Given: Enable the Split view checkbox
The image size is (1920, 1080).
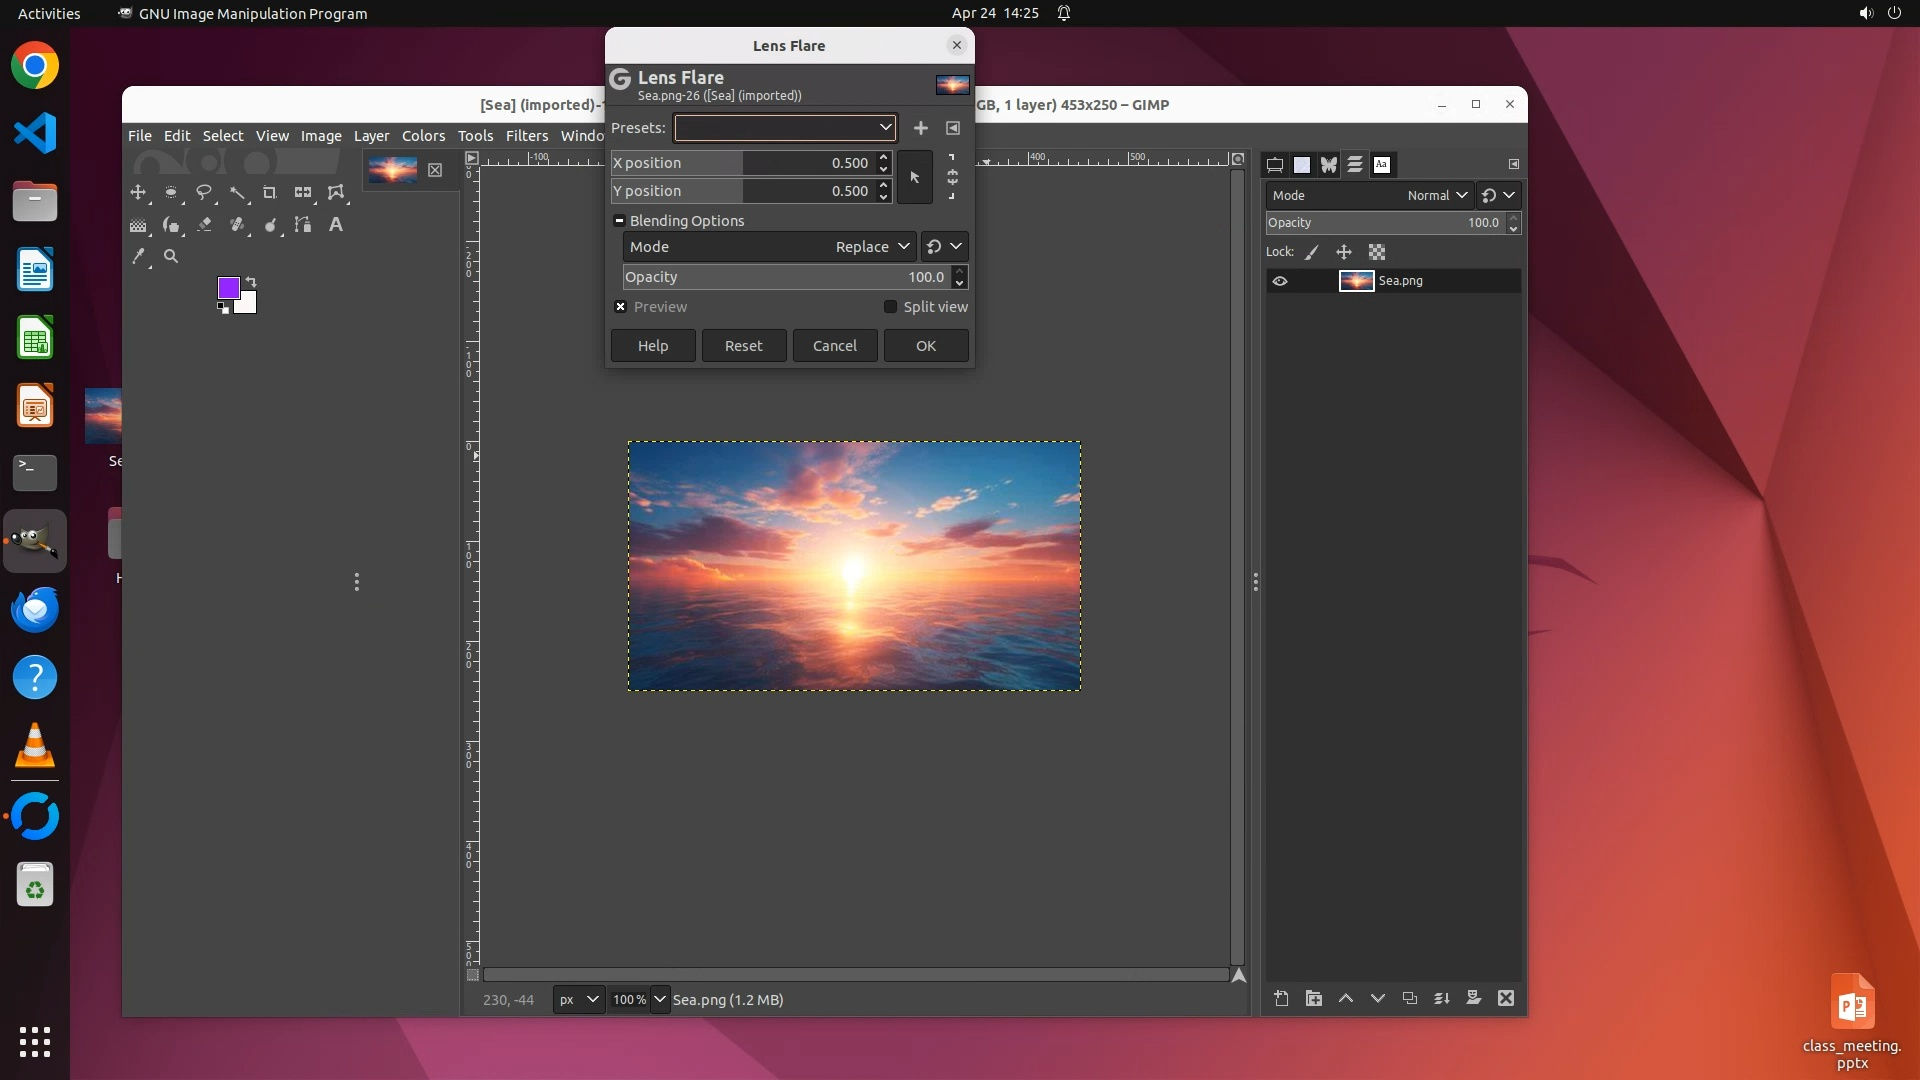Looking at the screenshot, I should (890, 307).
